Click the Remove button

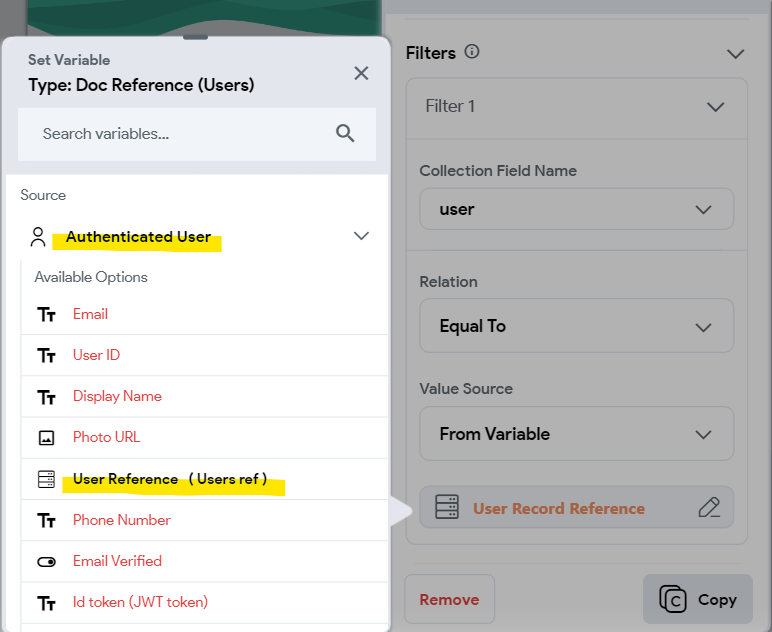pyautogui.click(x=450, y=600)
